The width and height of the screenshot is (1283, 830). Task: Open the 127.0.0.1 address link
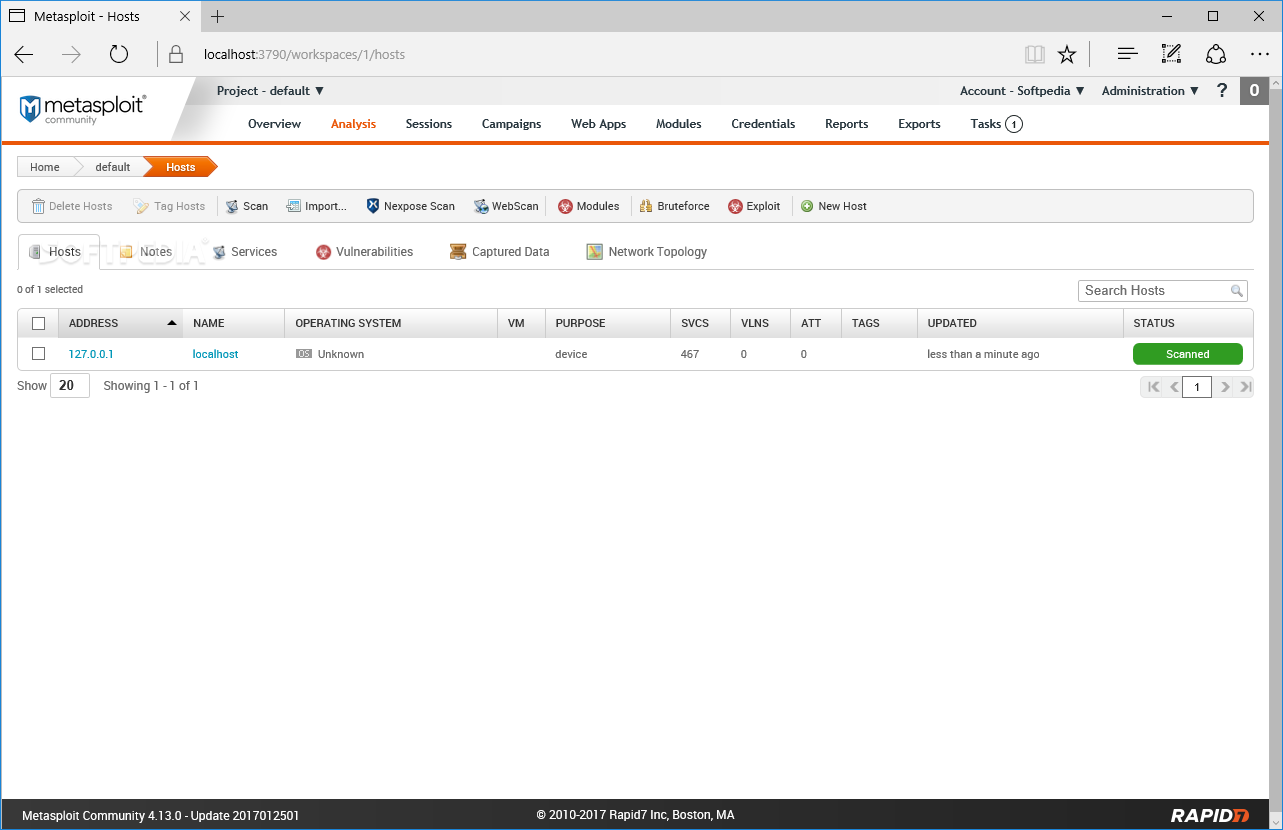(91, 354)
